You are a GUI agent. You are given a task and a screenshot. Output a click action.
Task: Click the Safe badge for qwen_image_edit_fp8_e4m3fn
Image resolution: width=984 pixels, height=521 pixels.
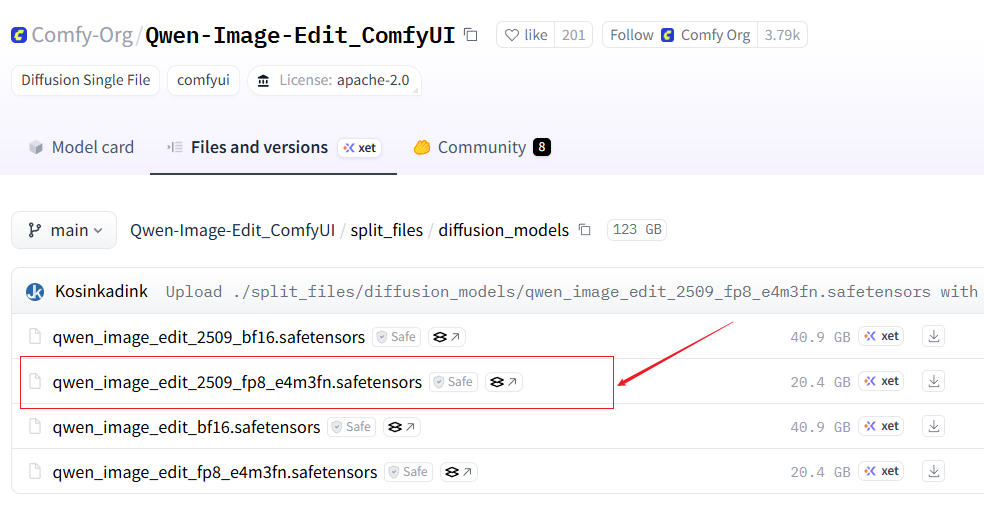[409, 471]
